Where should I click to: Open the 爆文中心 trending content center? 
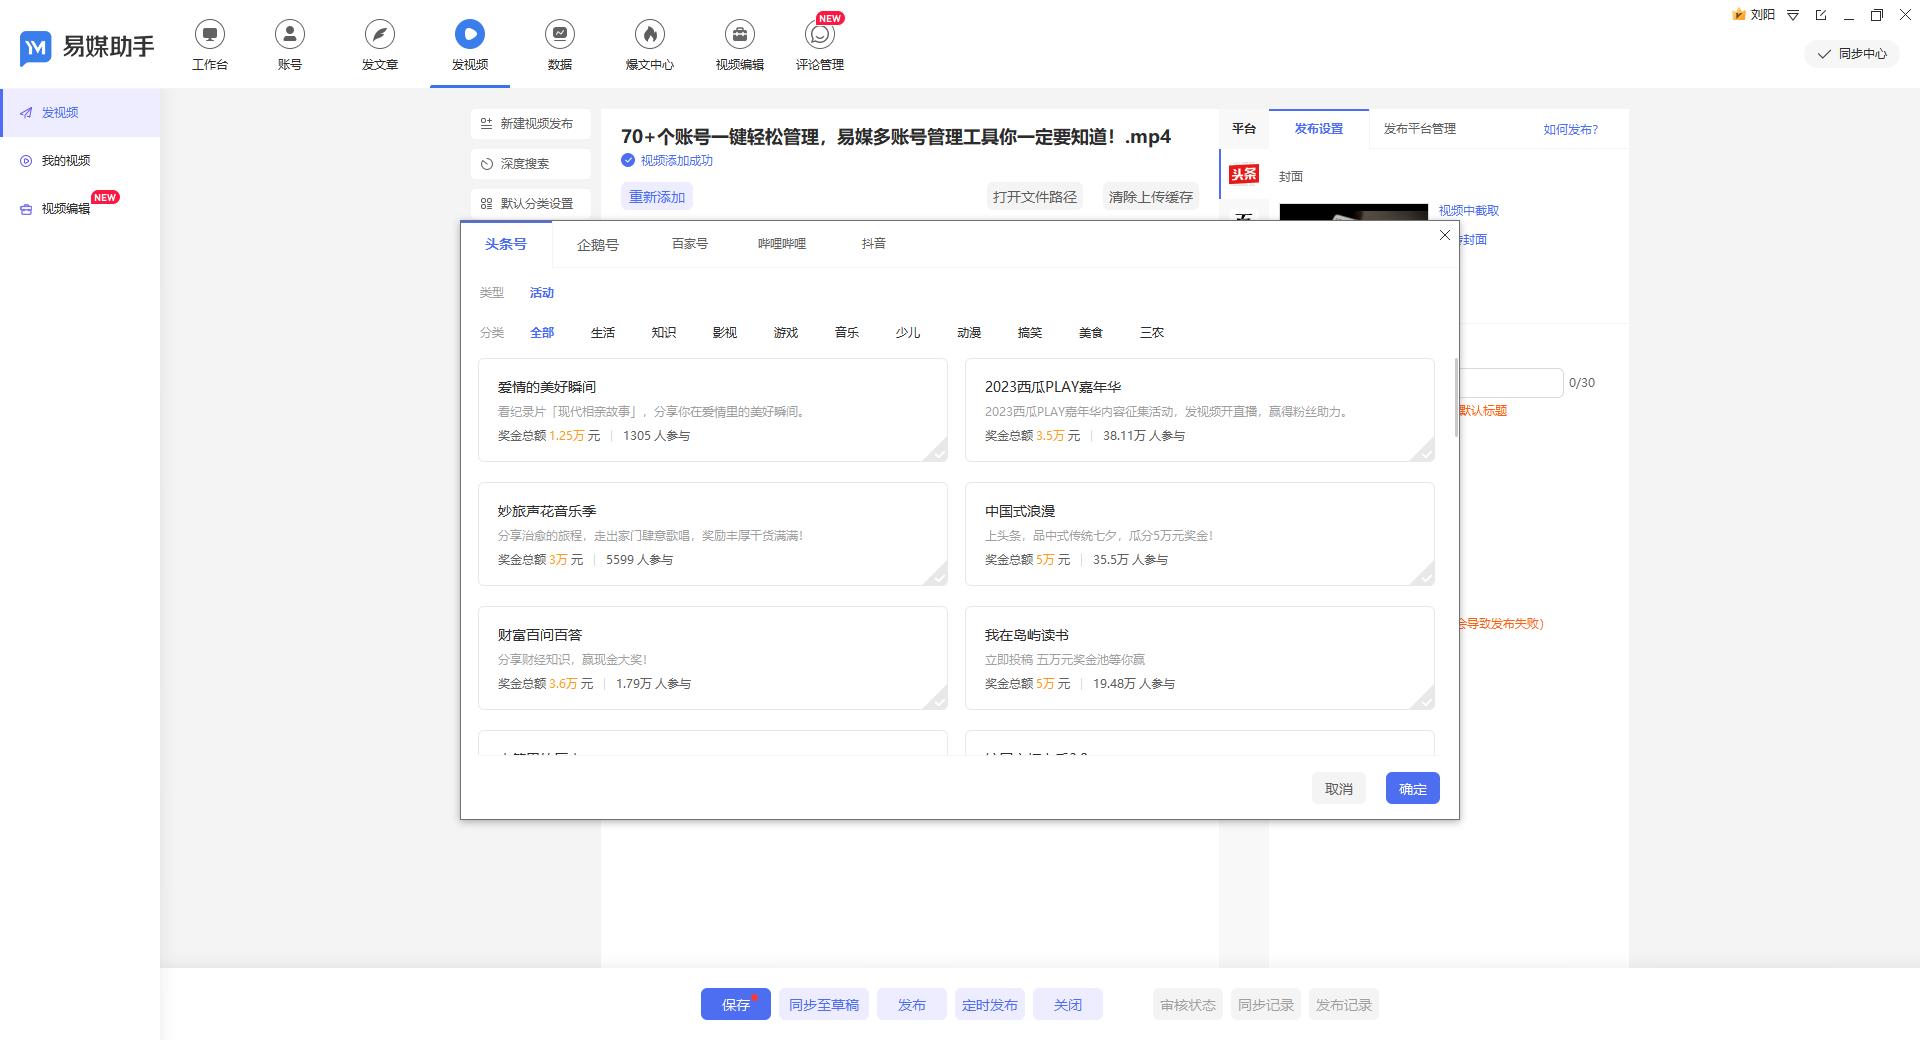(x=649, y=44)
